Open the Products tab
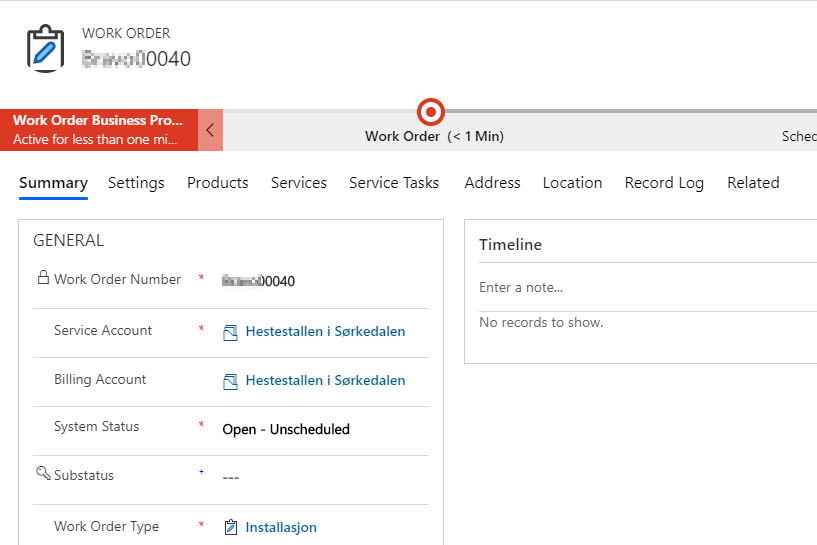 [217, 183]
